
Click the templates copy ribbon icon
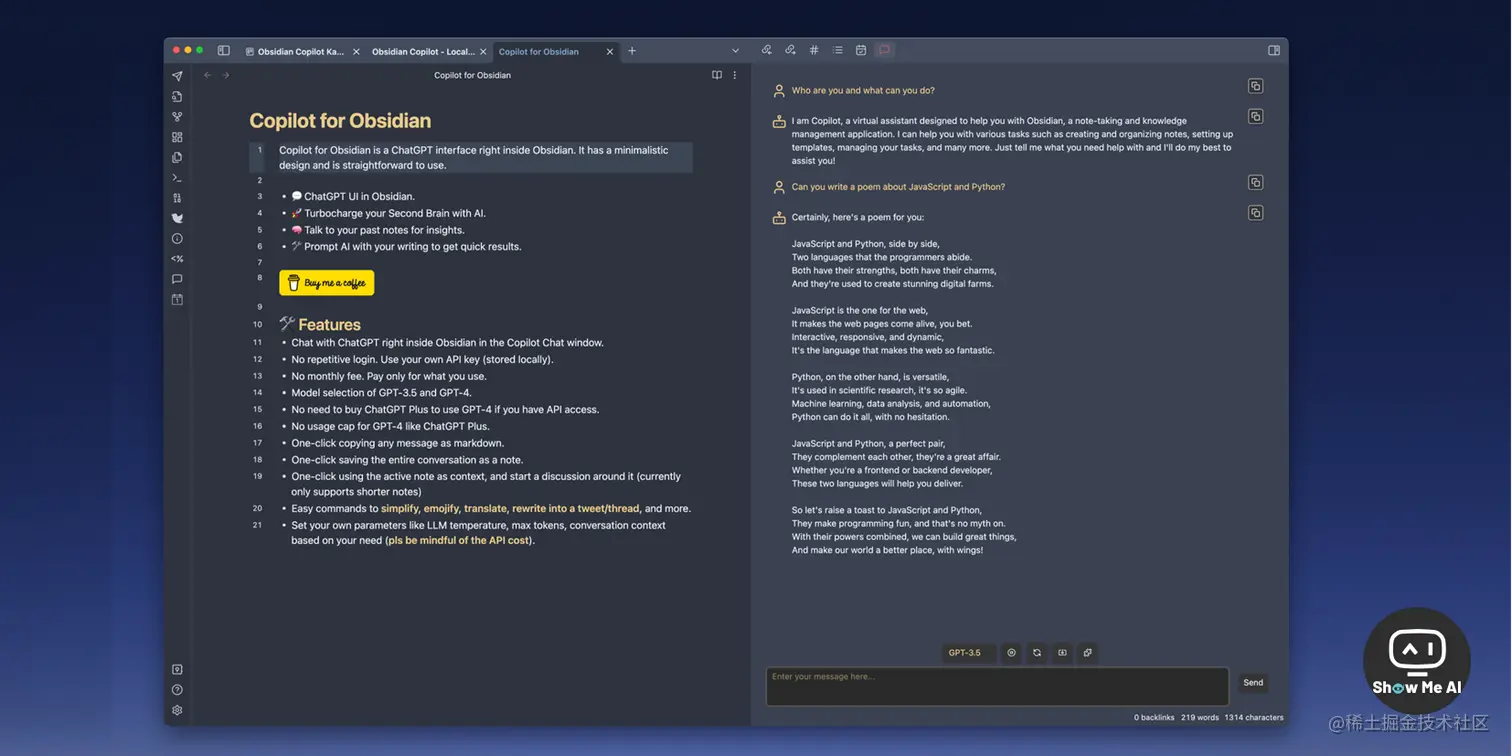[x=177, y=157]
